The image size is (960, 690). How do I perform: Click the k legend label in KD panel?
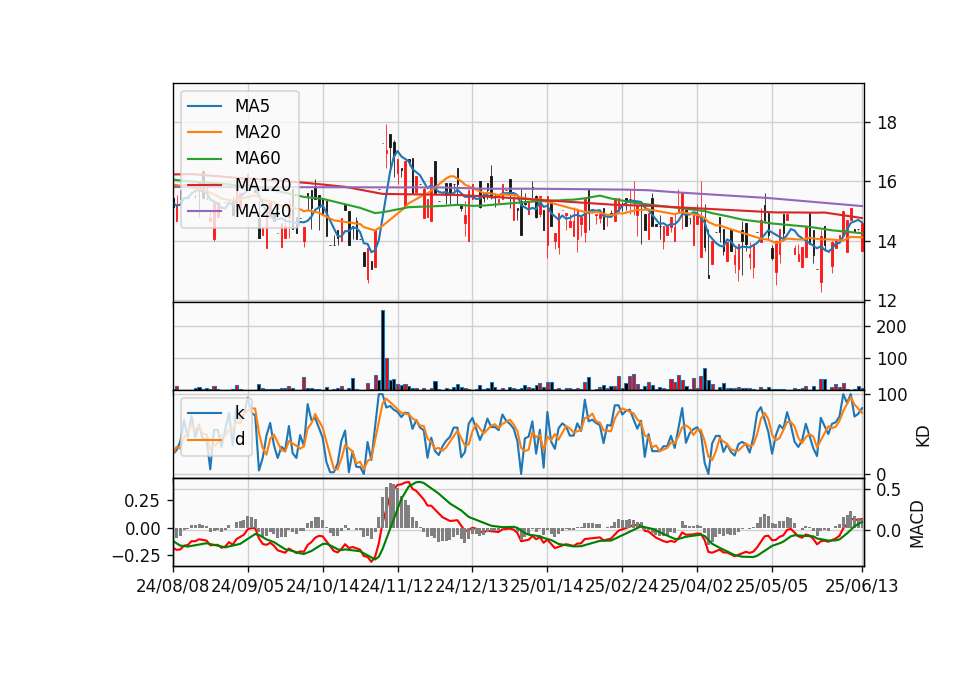point(239,413)
